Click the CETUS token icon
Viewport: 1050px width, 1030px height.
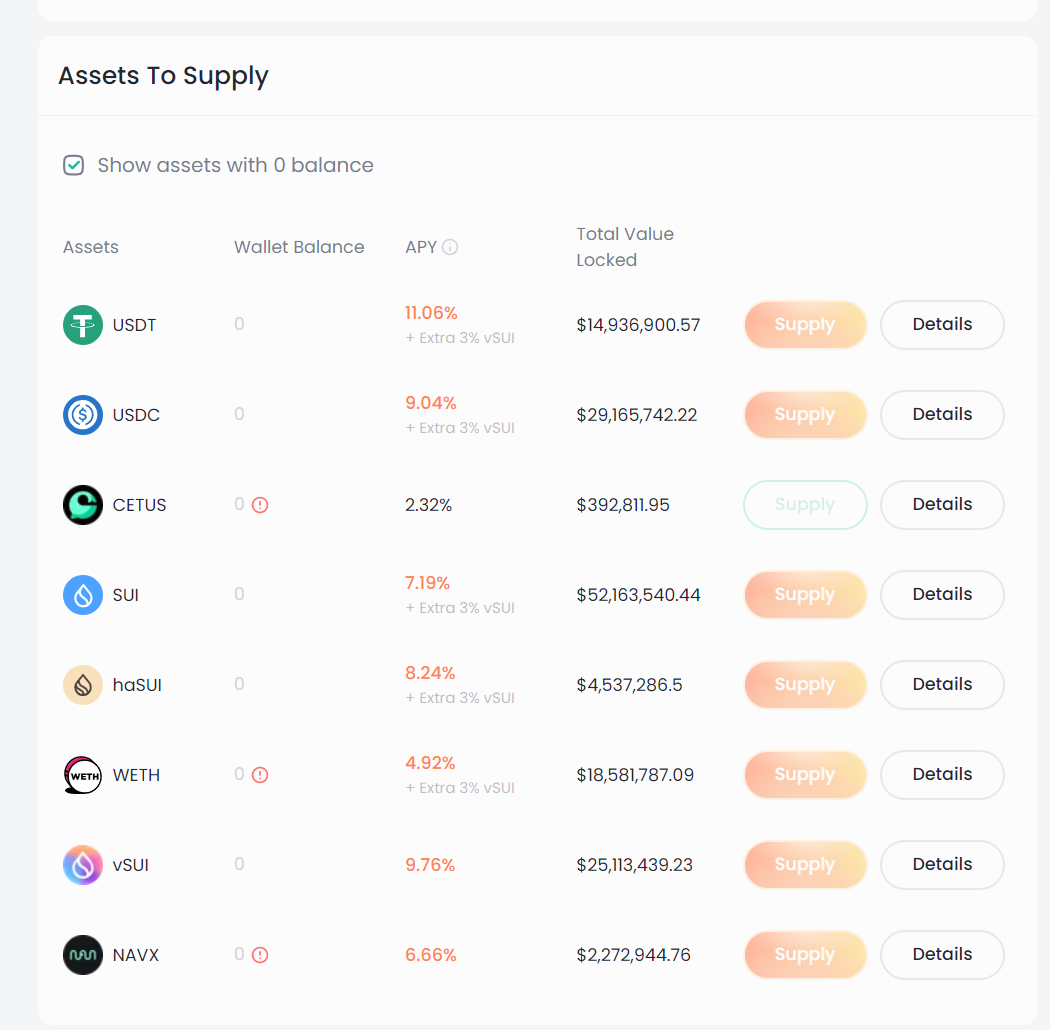coord(83,505)
